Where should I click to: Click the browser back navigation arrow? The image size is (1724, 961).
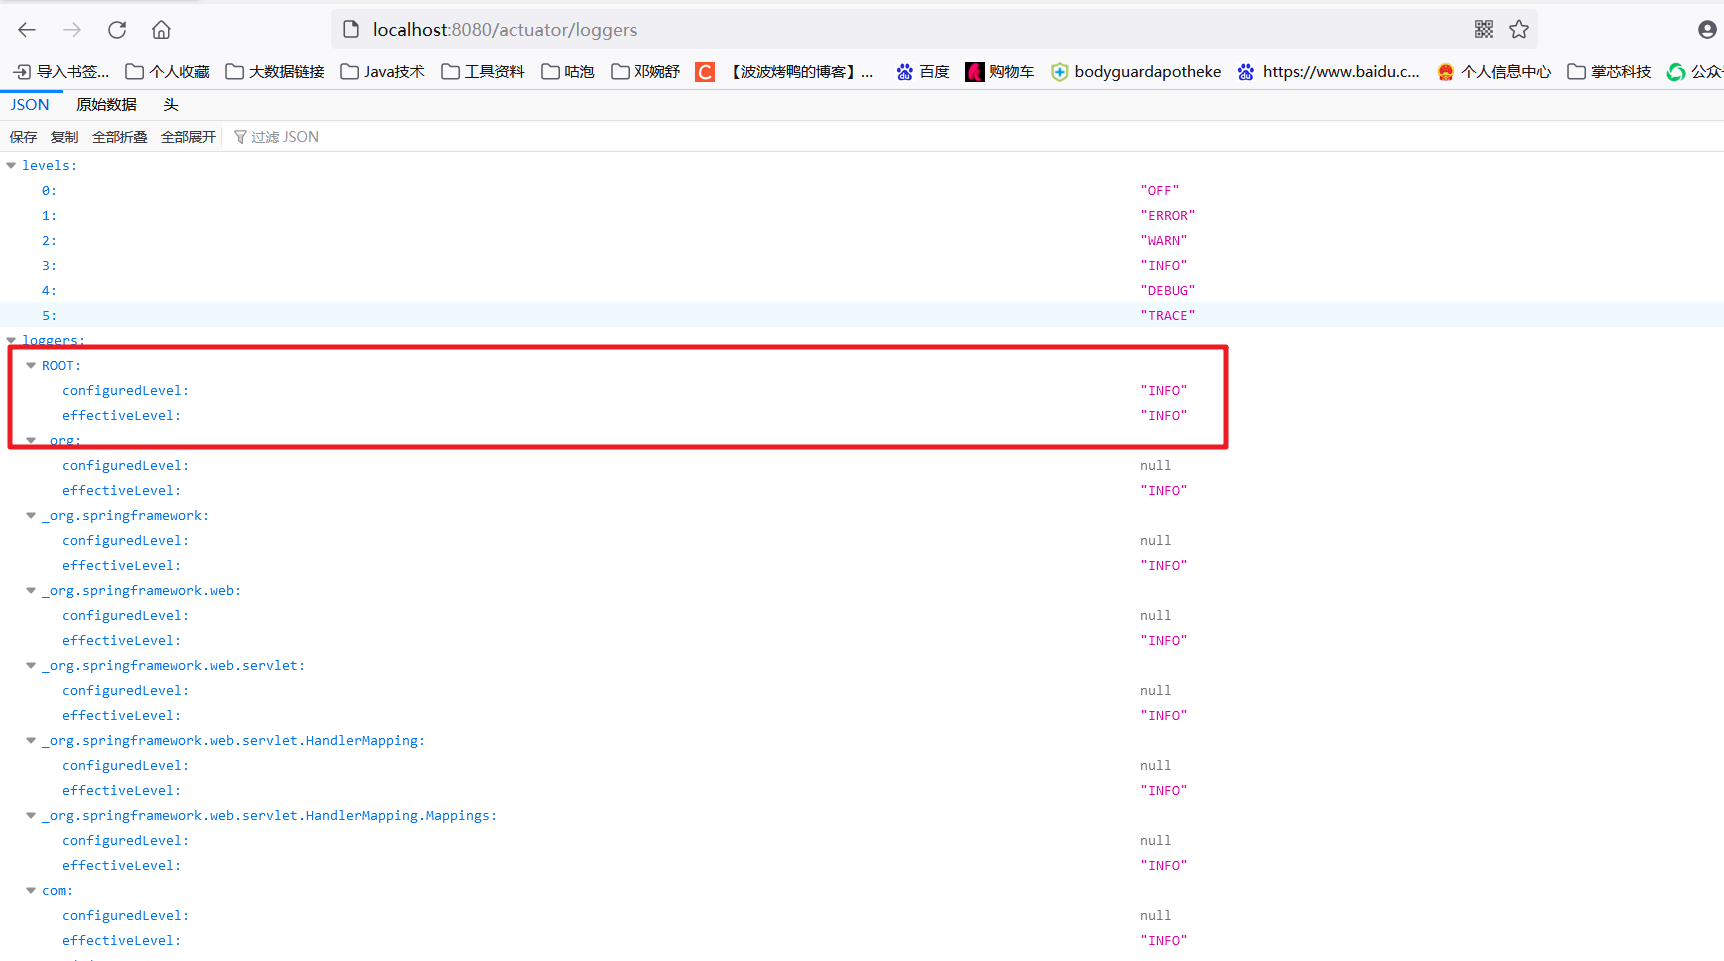[x=26, y=30]
